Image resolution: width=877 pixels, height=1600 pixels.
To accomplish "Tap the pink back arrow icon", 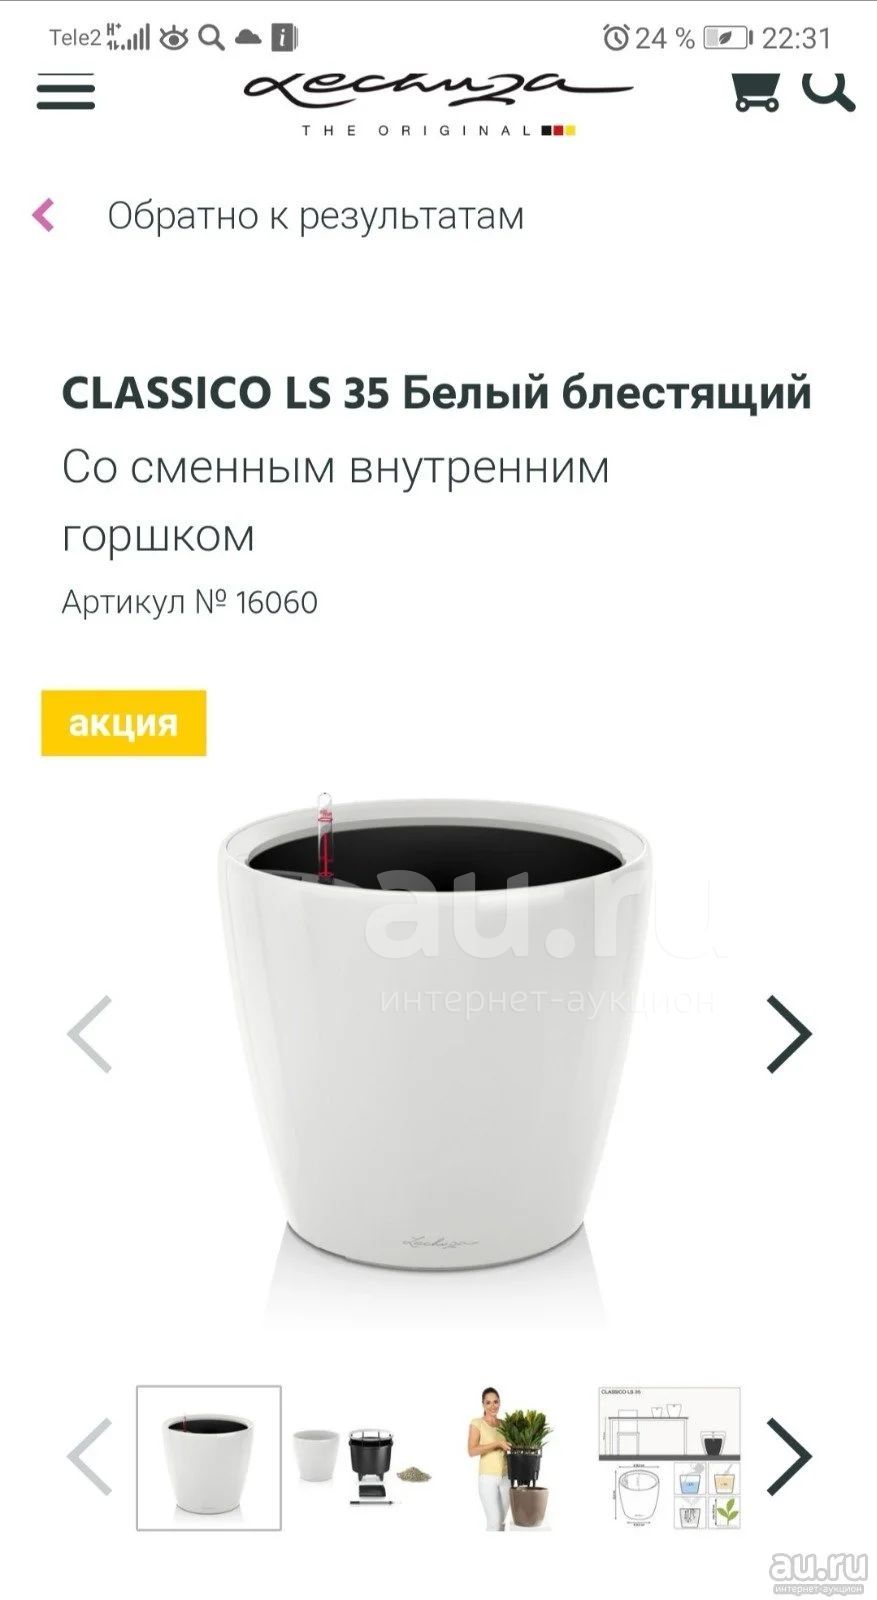I will point(43,215).
